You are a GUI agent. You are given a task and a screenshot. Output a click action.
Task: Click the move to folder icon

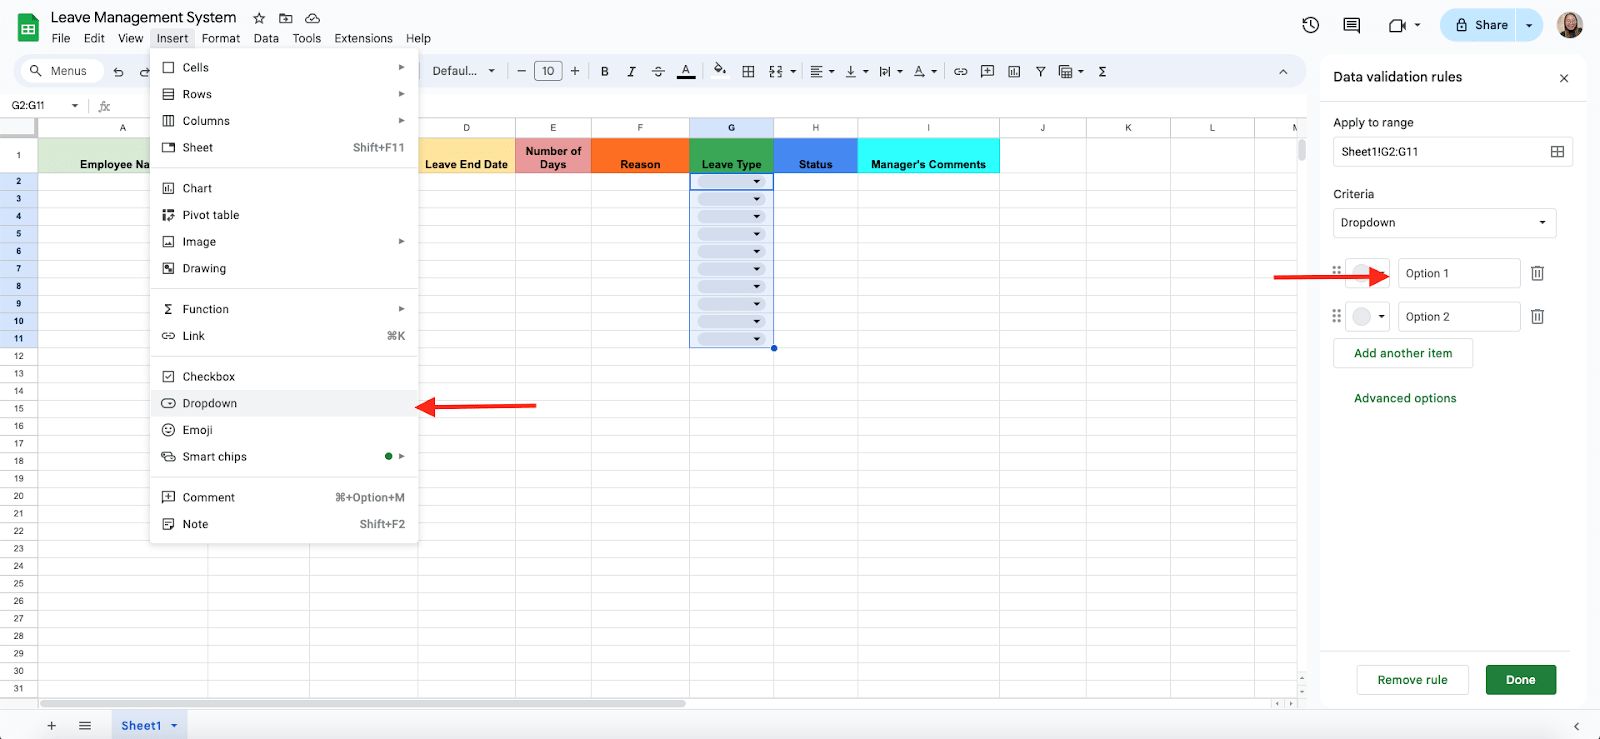click(x=286, y=18)
